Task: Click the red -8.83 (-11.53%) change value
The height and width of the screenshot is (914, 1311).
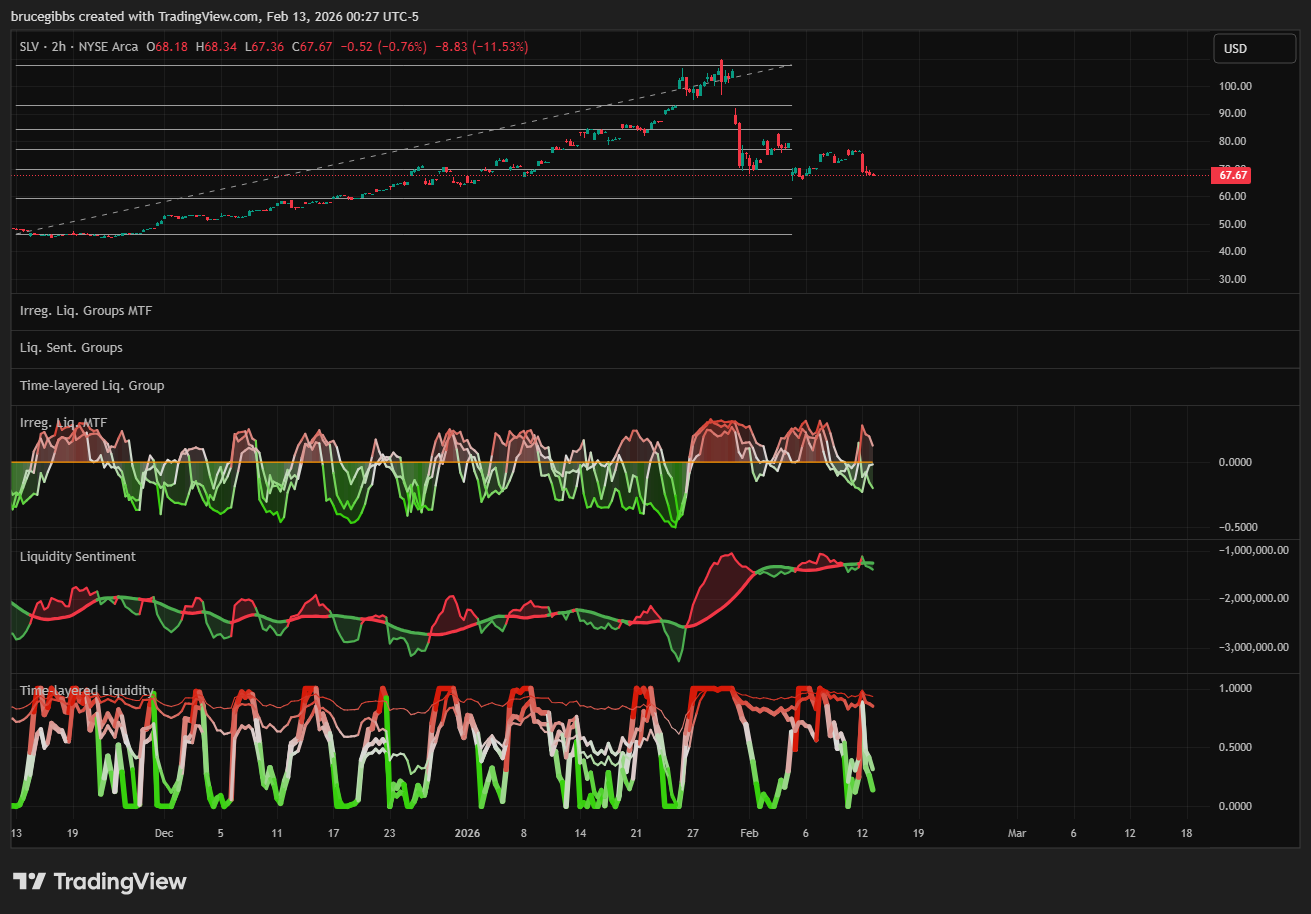Action: tap(483, 47)
